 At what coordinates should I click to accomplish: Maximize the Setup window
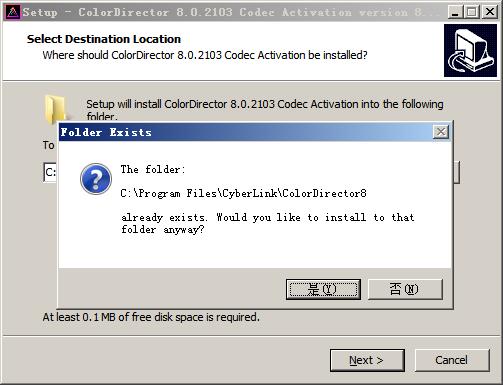click(472, 12)
